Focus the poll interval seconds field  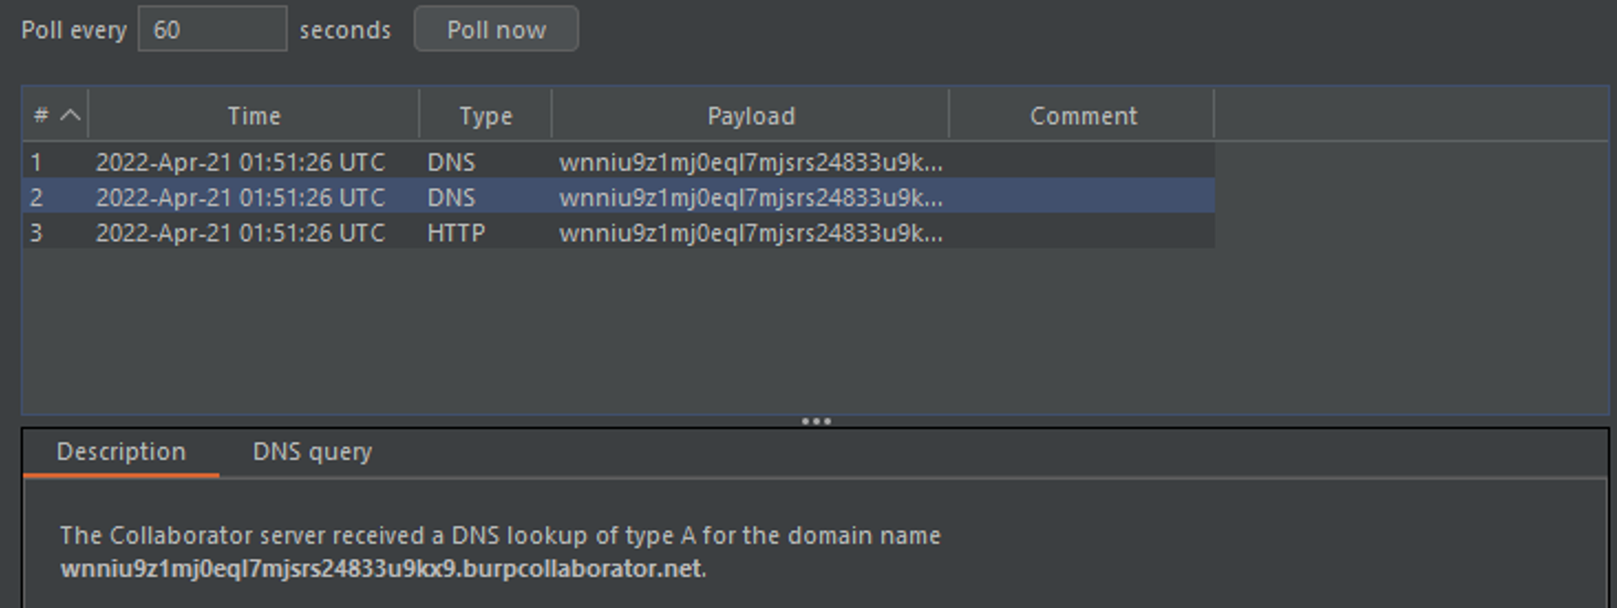point(212,30)
